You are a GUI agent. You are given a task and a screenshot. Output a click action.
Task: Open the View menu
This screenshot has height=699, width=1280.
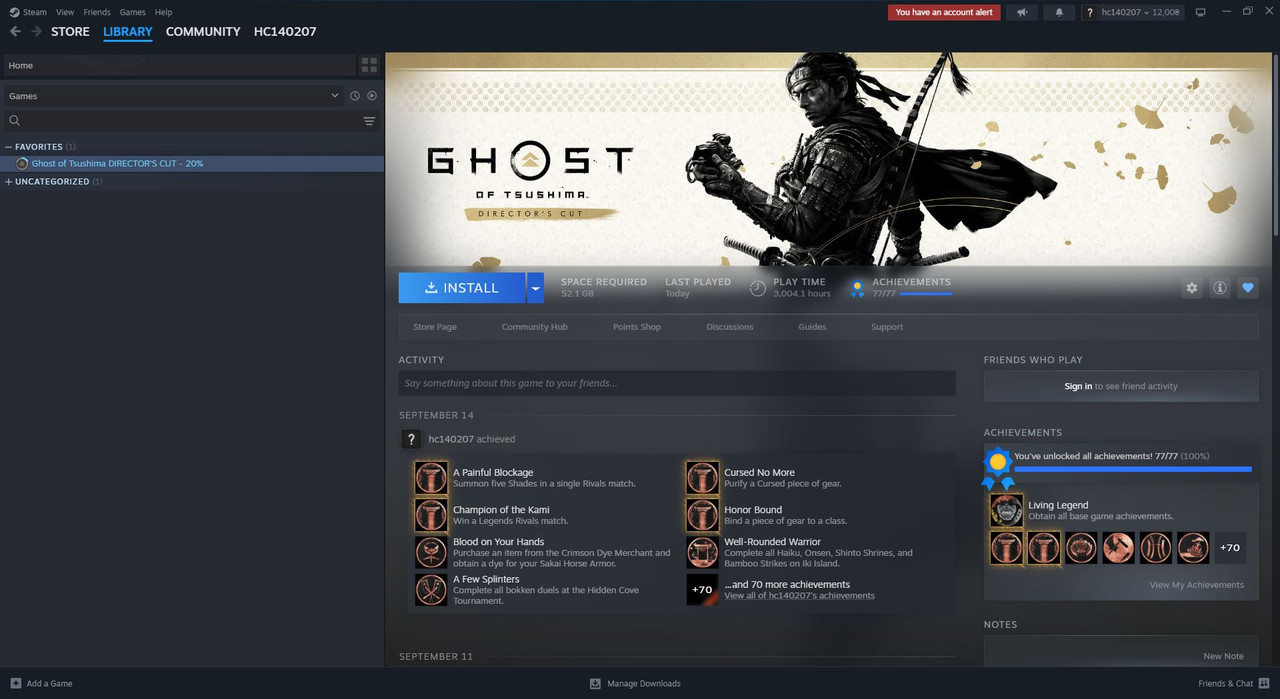[x=65, y=12]
